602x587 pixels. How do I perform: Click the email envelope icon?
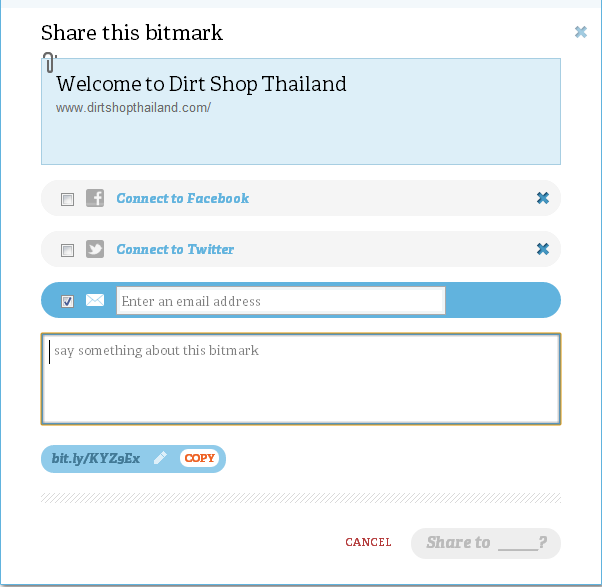pyautogui.click(x=95, y=300)
